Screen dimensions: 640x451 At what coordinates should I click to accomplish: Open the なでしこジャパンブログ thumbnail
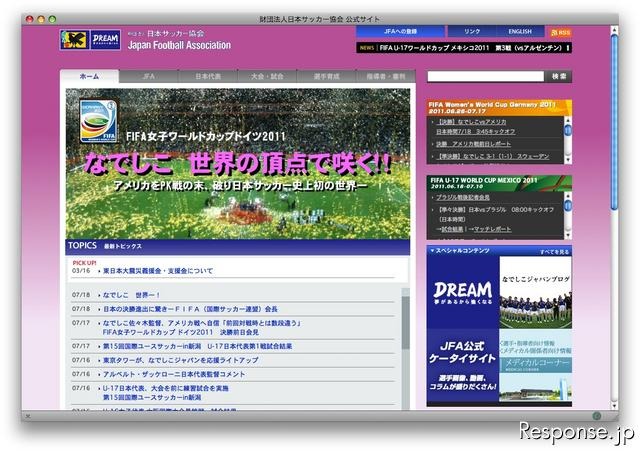point(536,292)
